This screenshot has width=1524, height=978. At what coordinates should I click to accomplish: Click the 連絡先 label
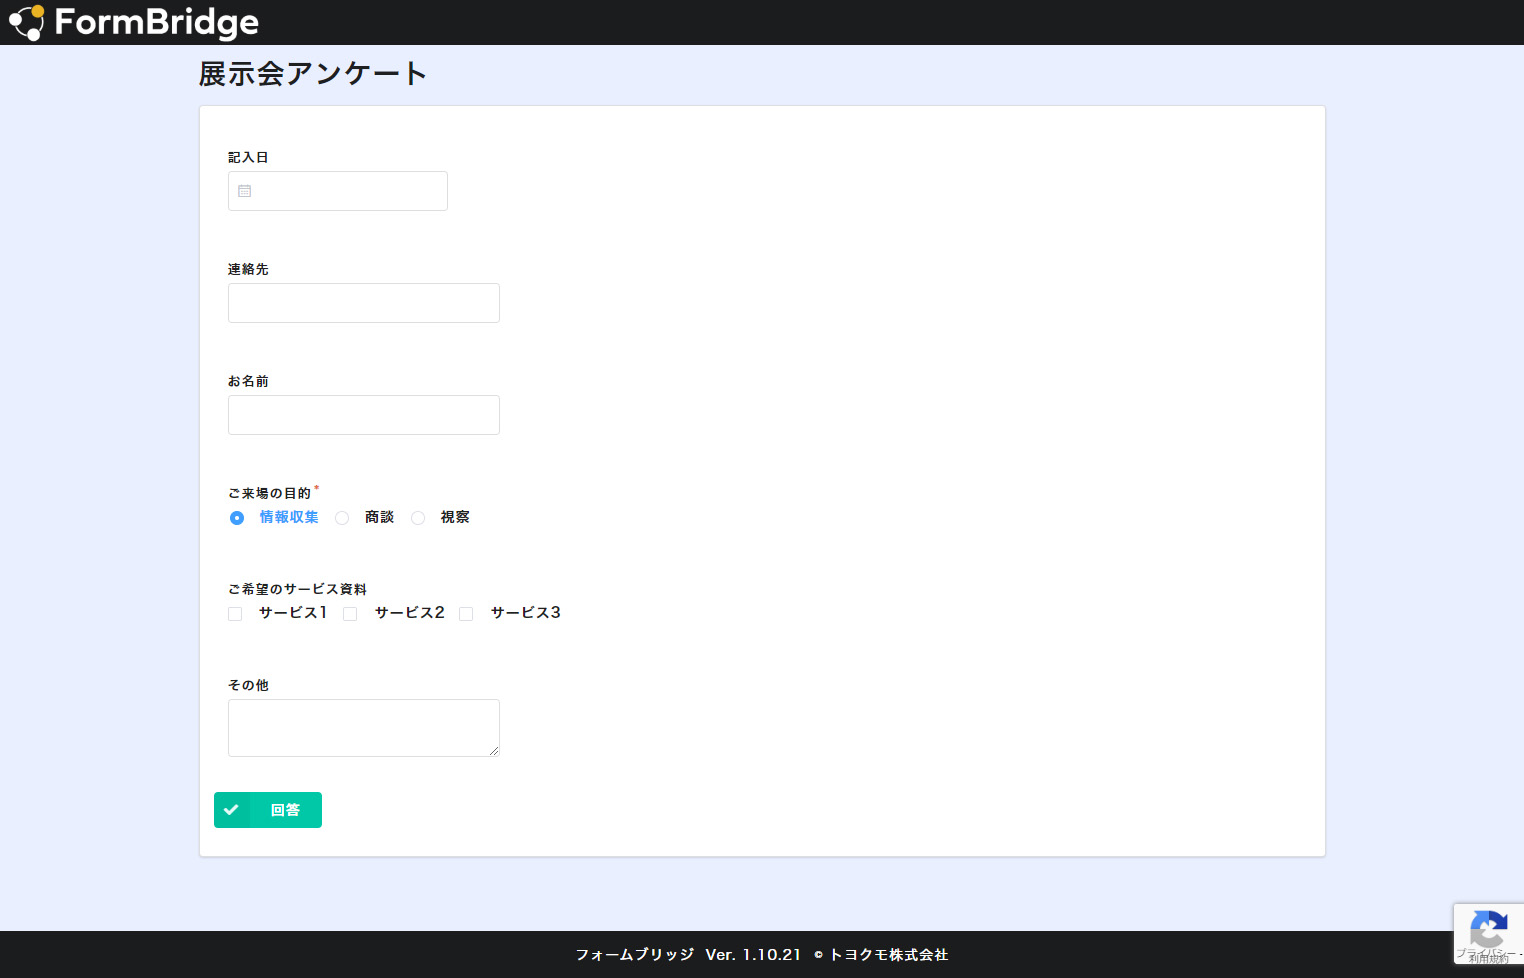248,269
